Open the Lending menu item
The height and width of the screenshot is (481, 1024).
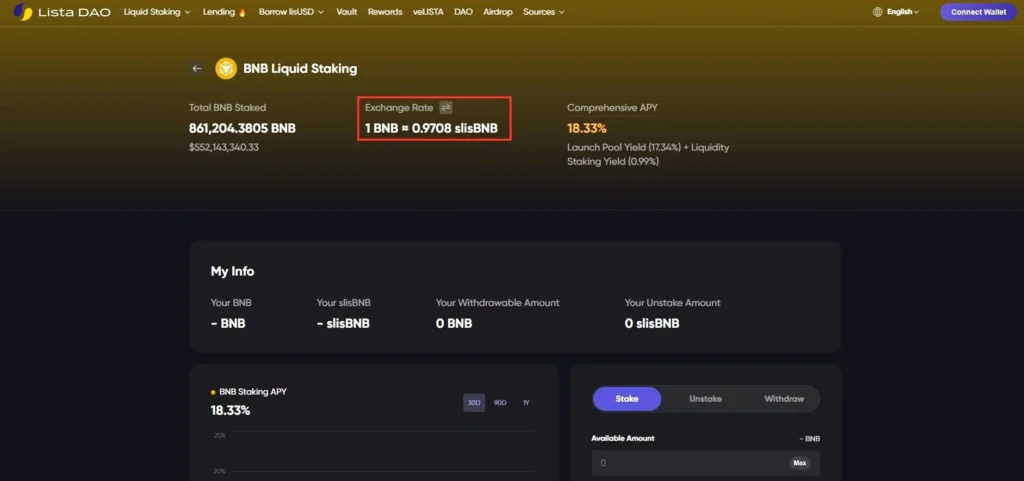[x=225, y=12]
